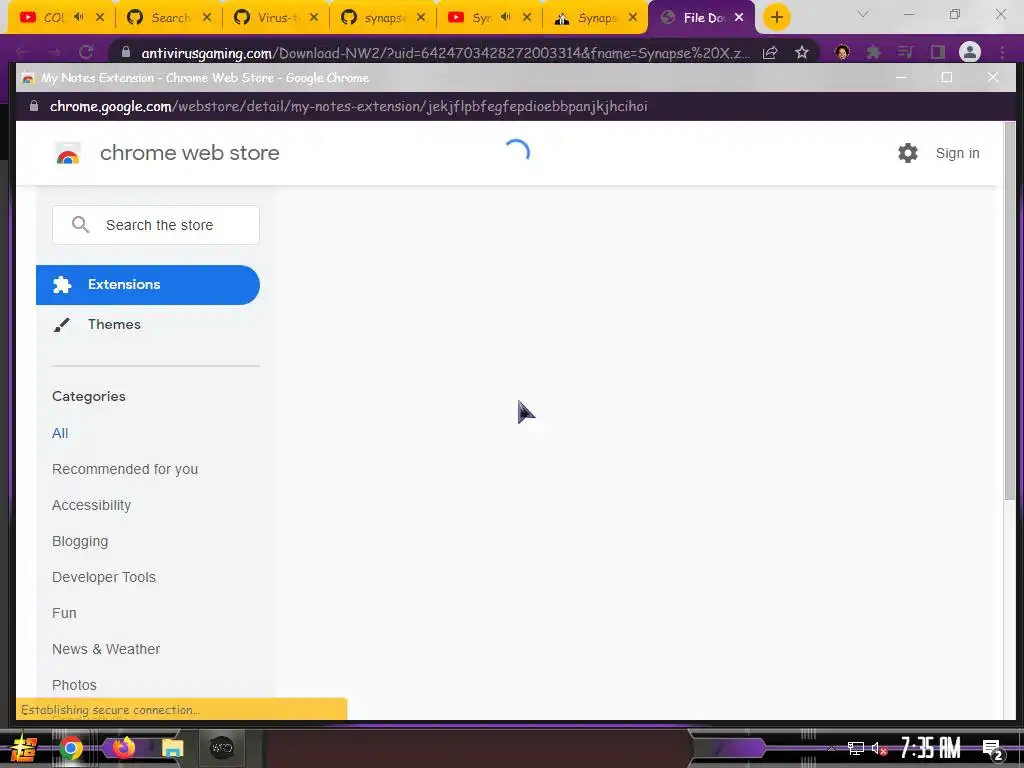This screenshot has height=768, width=1024.
Task: Mute the Syn YouTube tab audio icon
Action: coord(505,17)
